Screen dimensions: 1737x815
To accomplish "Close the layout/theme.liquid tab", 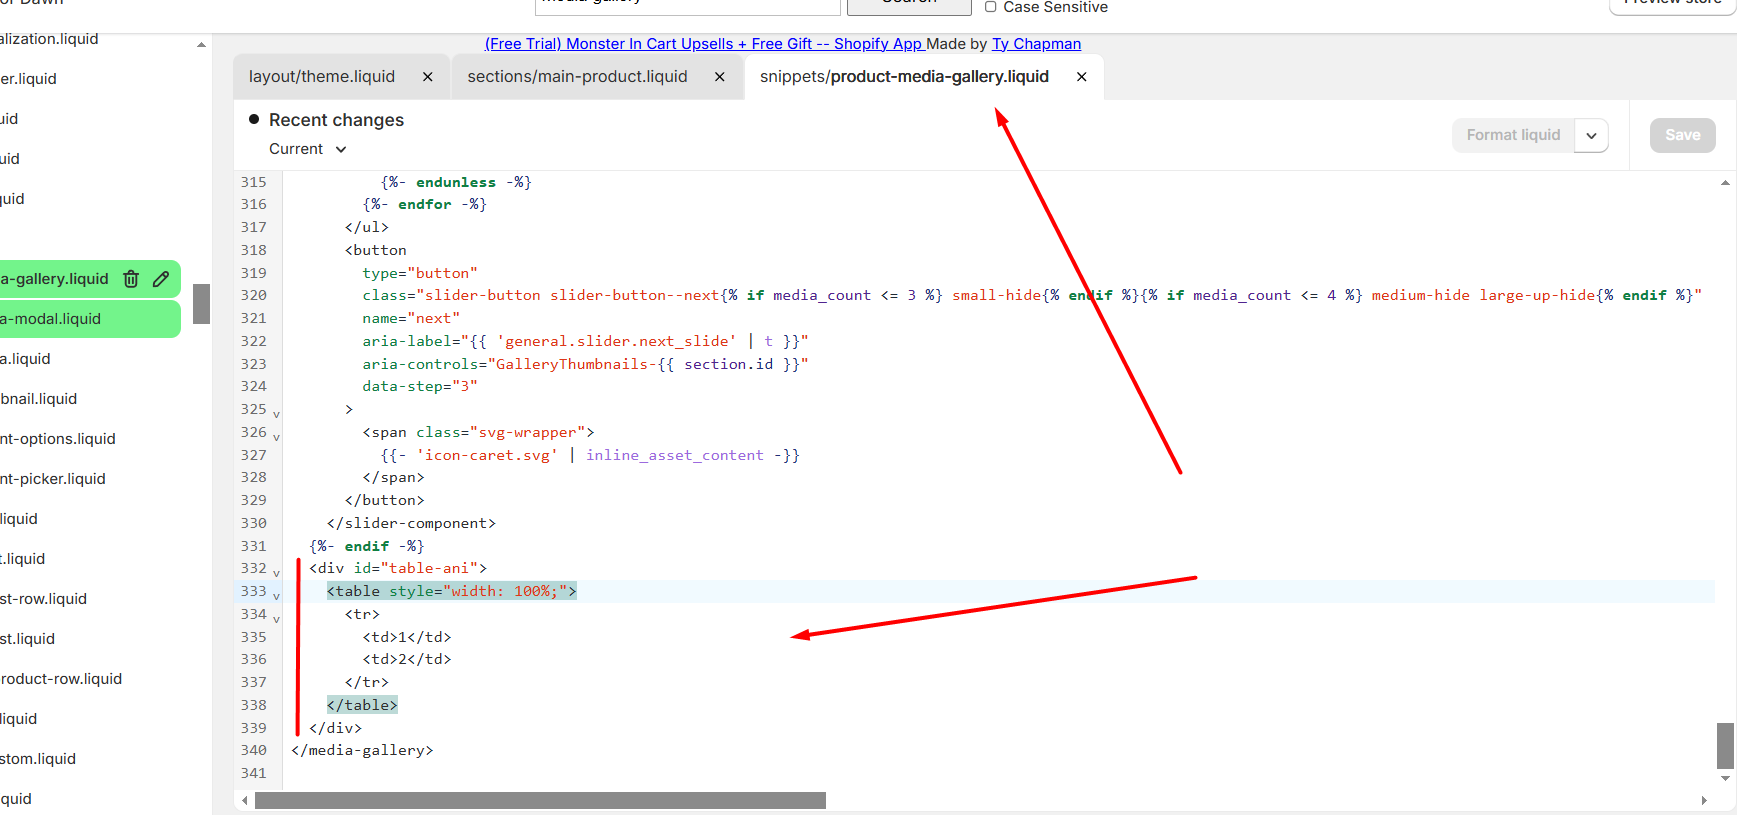I will [x=428, y=77].
